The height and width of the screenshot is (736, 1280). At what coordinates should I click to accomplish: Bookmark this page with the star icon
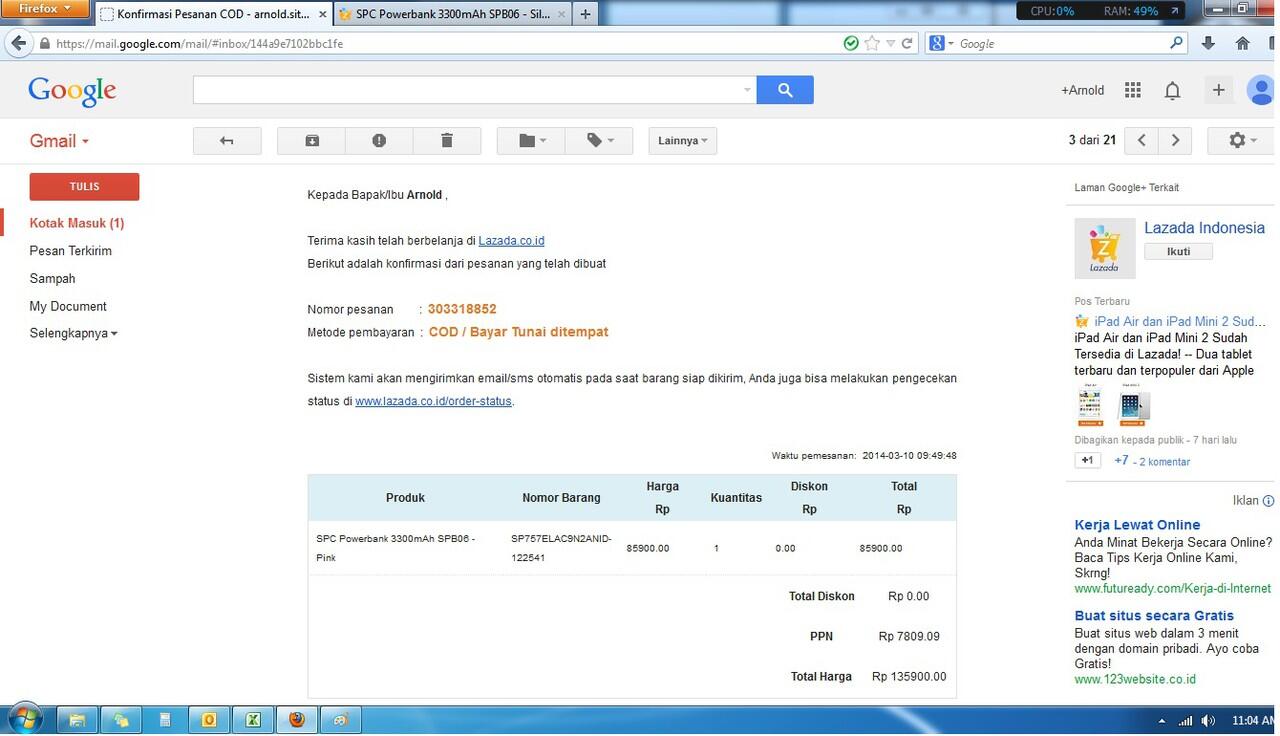(x=872, y=44)
